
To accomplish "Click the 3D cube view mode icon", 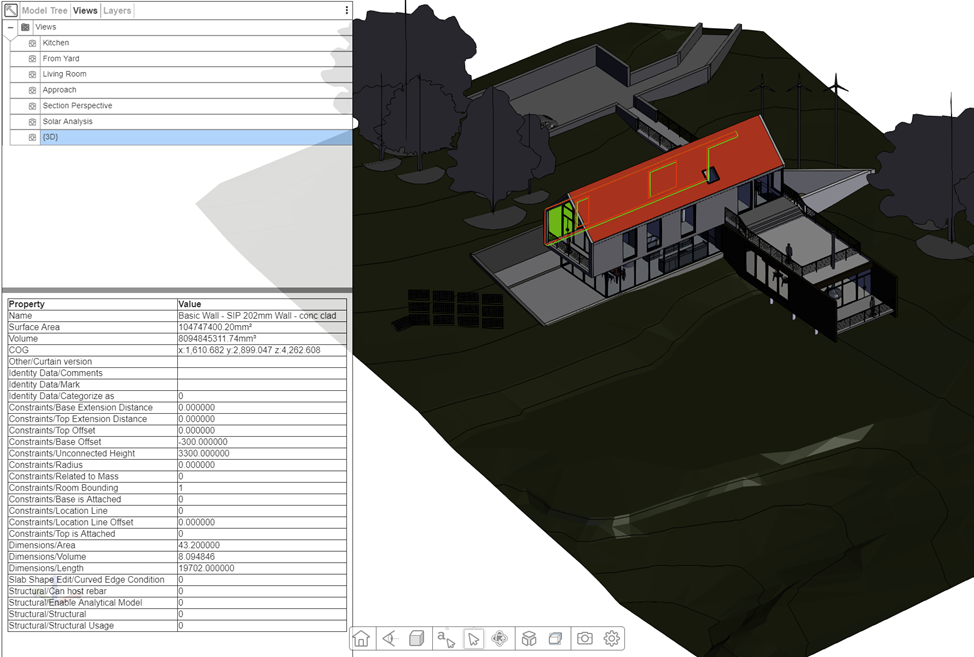I will [x=527, y=638].
